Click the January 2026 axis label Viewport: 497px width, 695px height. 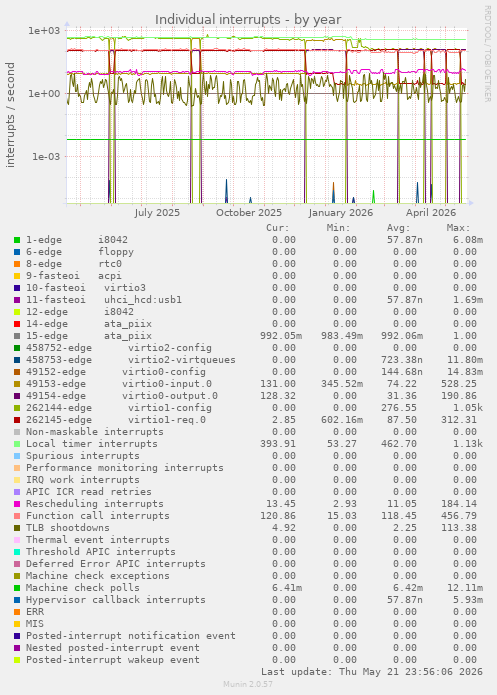coord(340,213)
